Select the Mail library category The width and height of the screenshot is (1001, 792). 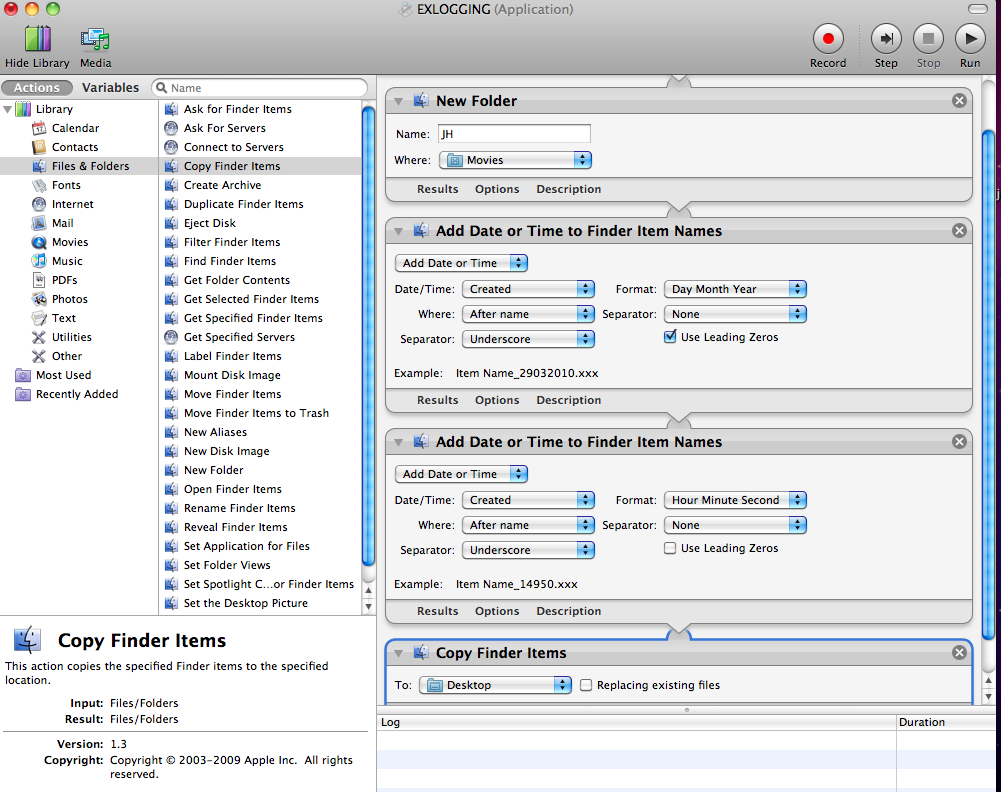62,223
